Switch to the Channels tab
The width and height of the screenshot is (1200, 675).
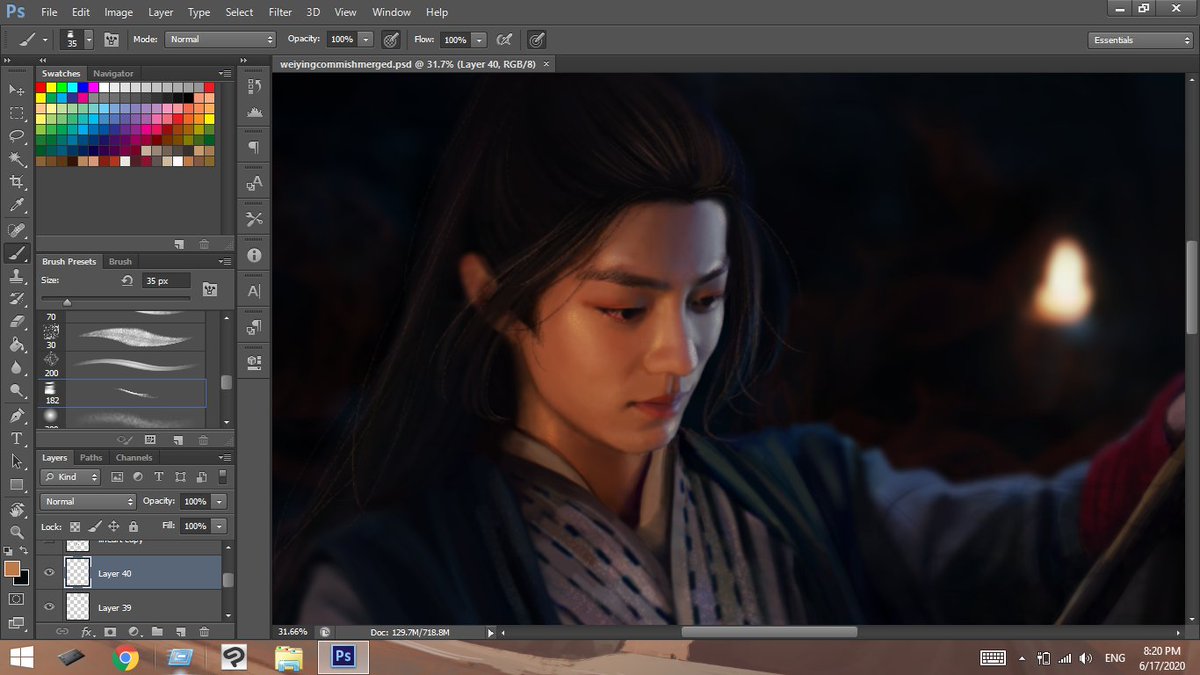(134, 457)
